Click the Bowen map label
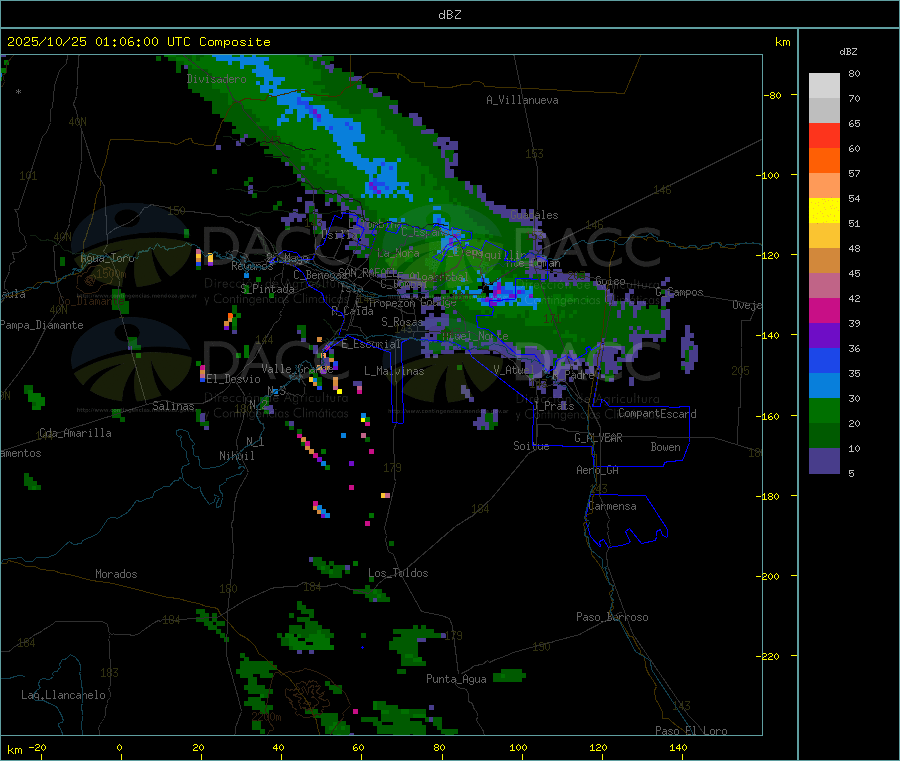This screenshot has height=761, width=900. pos(665,447)
